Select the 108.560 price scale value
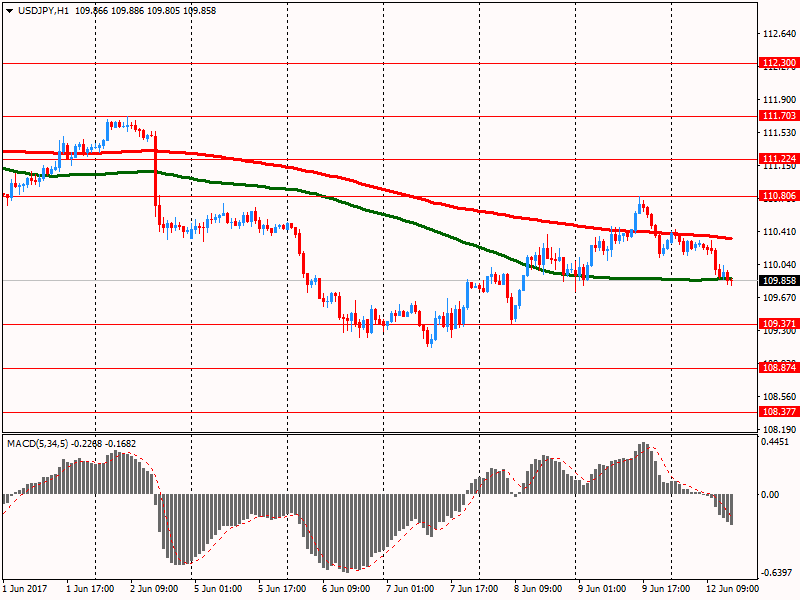This screenshot has width=800, height=600. click(x=779, y=396)
